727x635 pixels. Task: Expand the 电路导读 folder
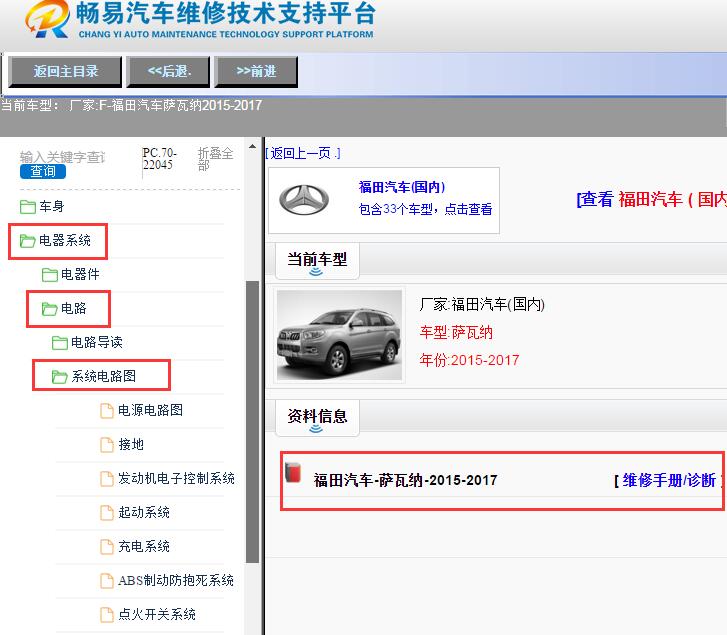[97, 343]
